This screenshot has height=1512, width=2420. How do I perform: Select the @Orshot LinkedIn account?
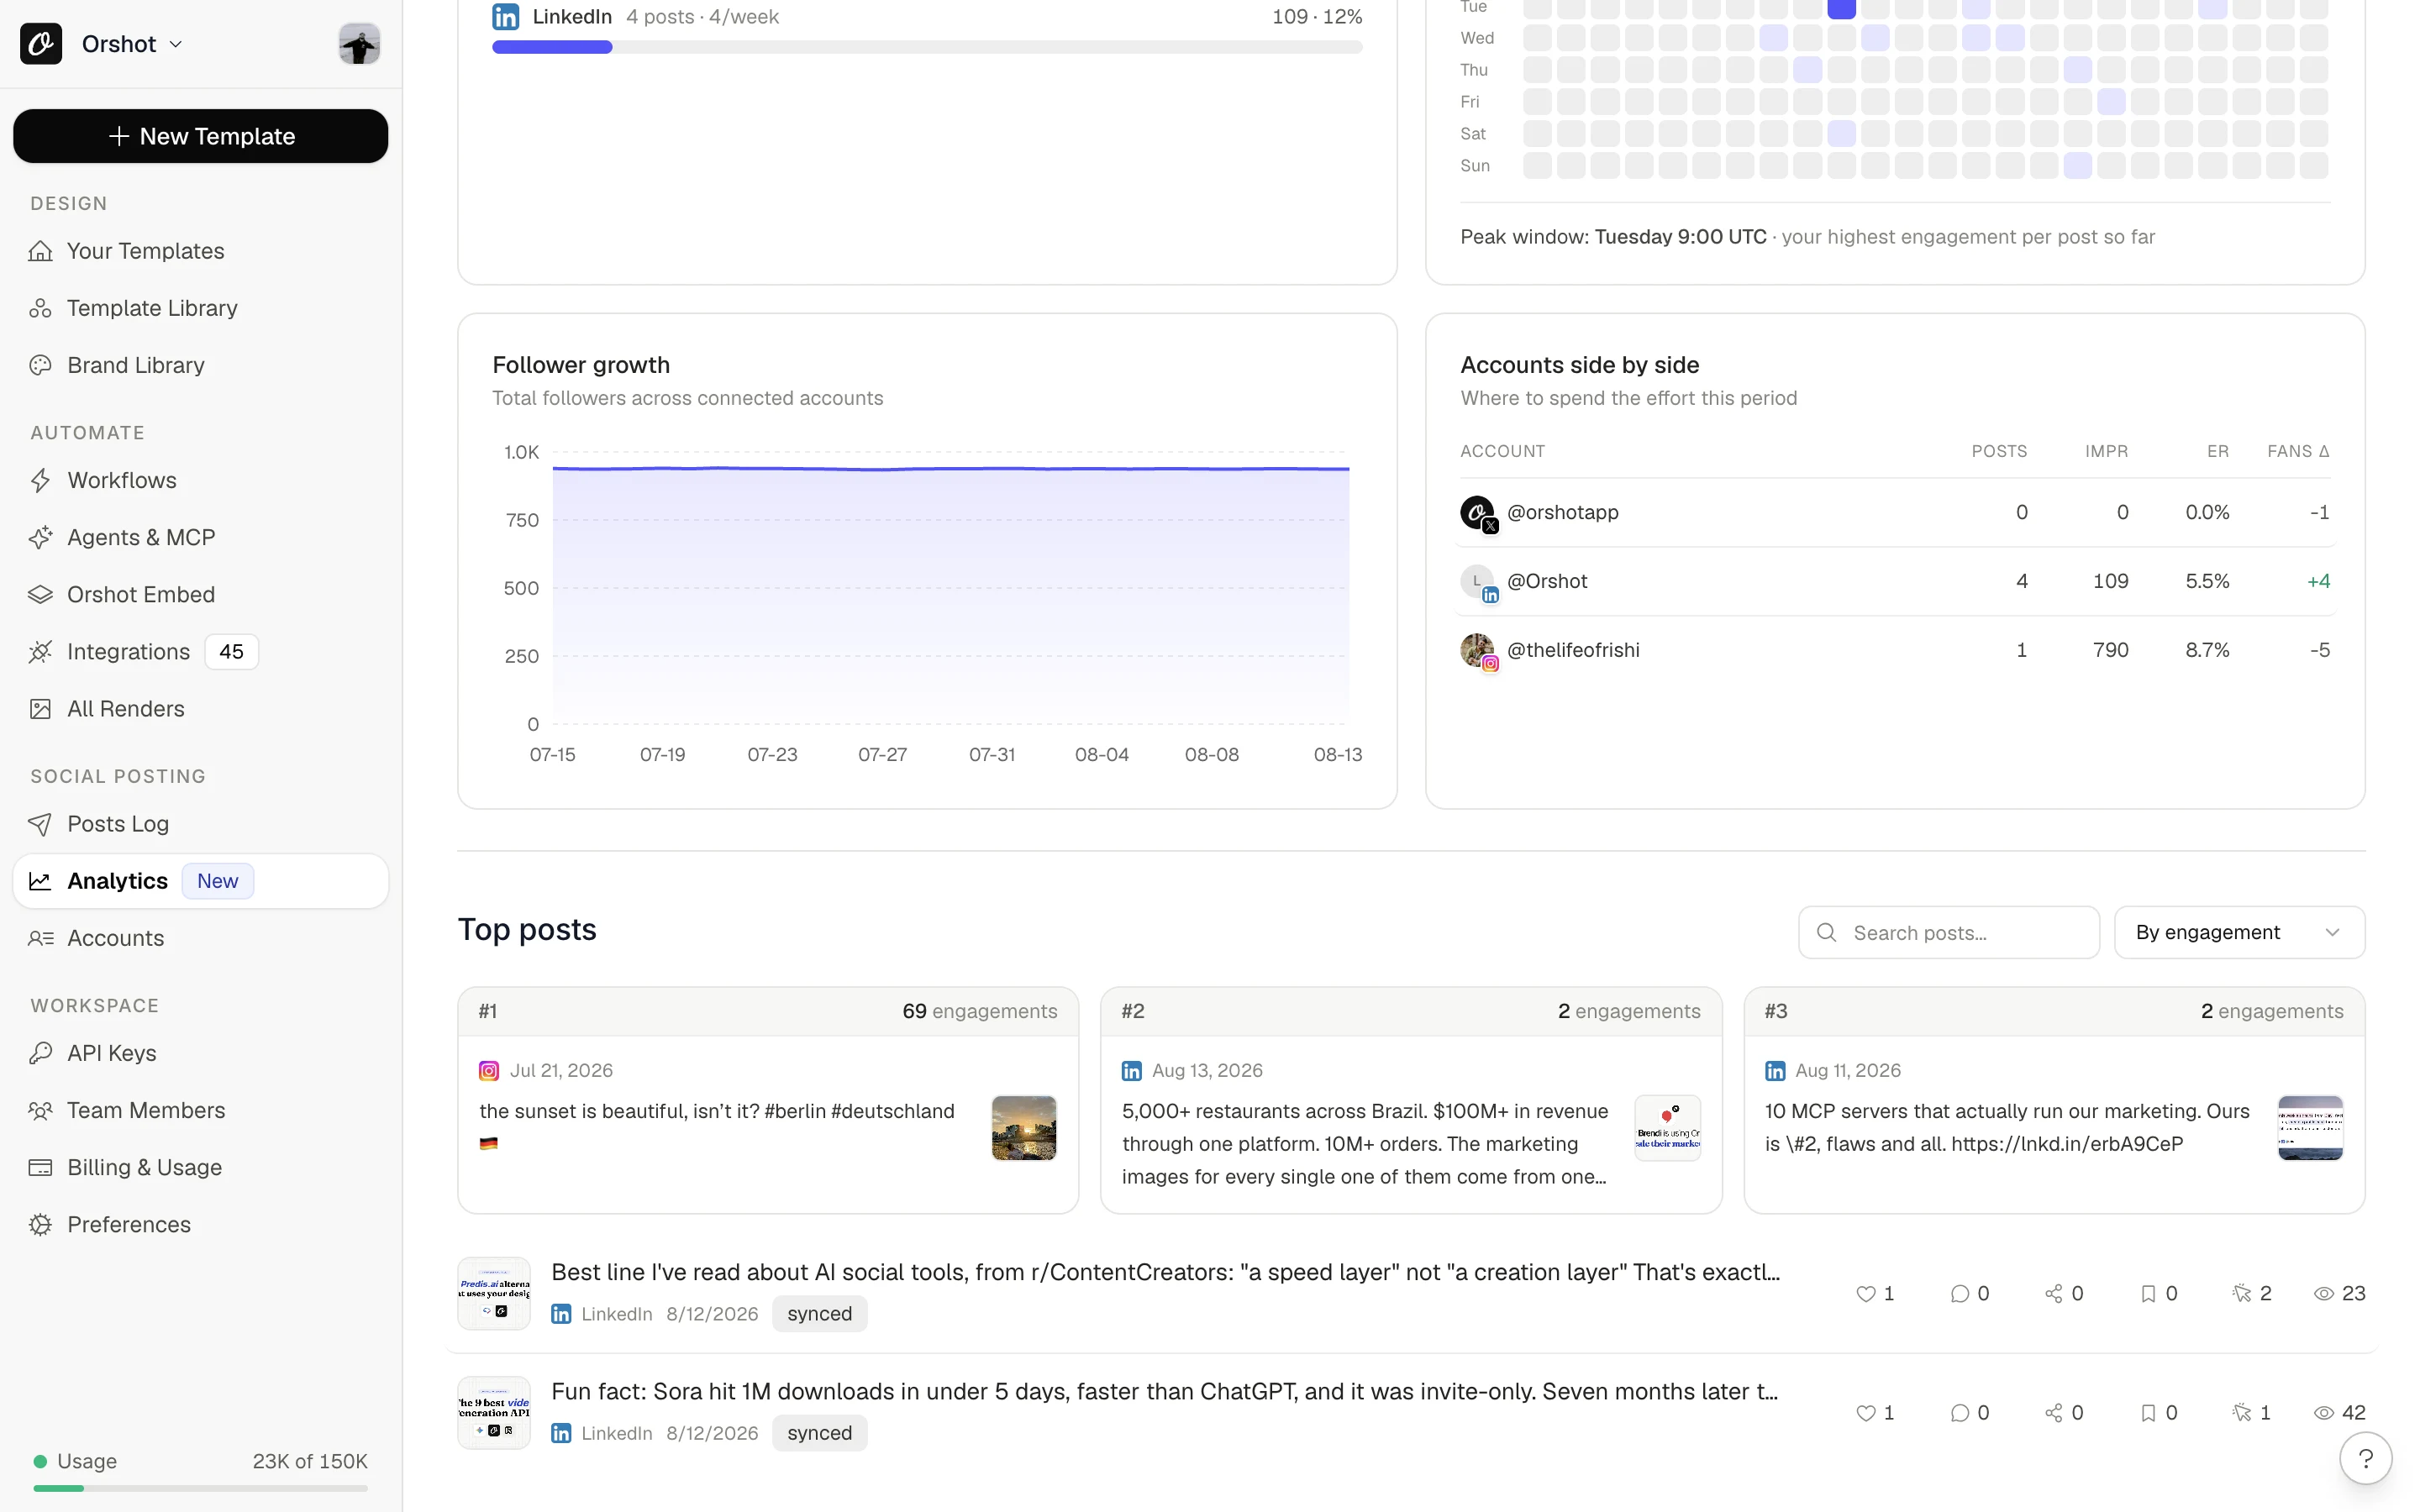(x=1895, y=581)
